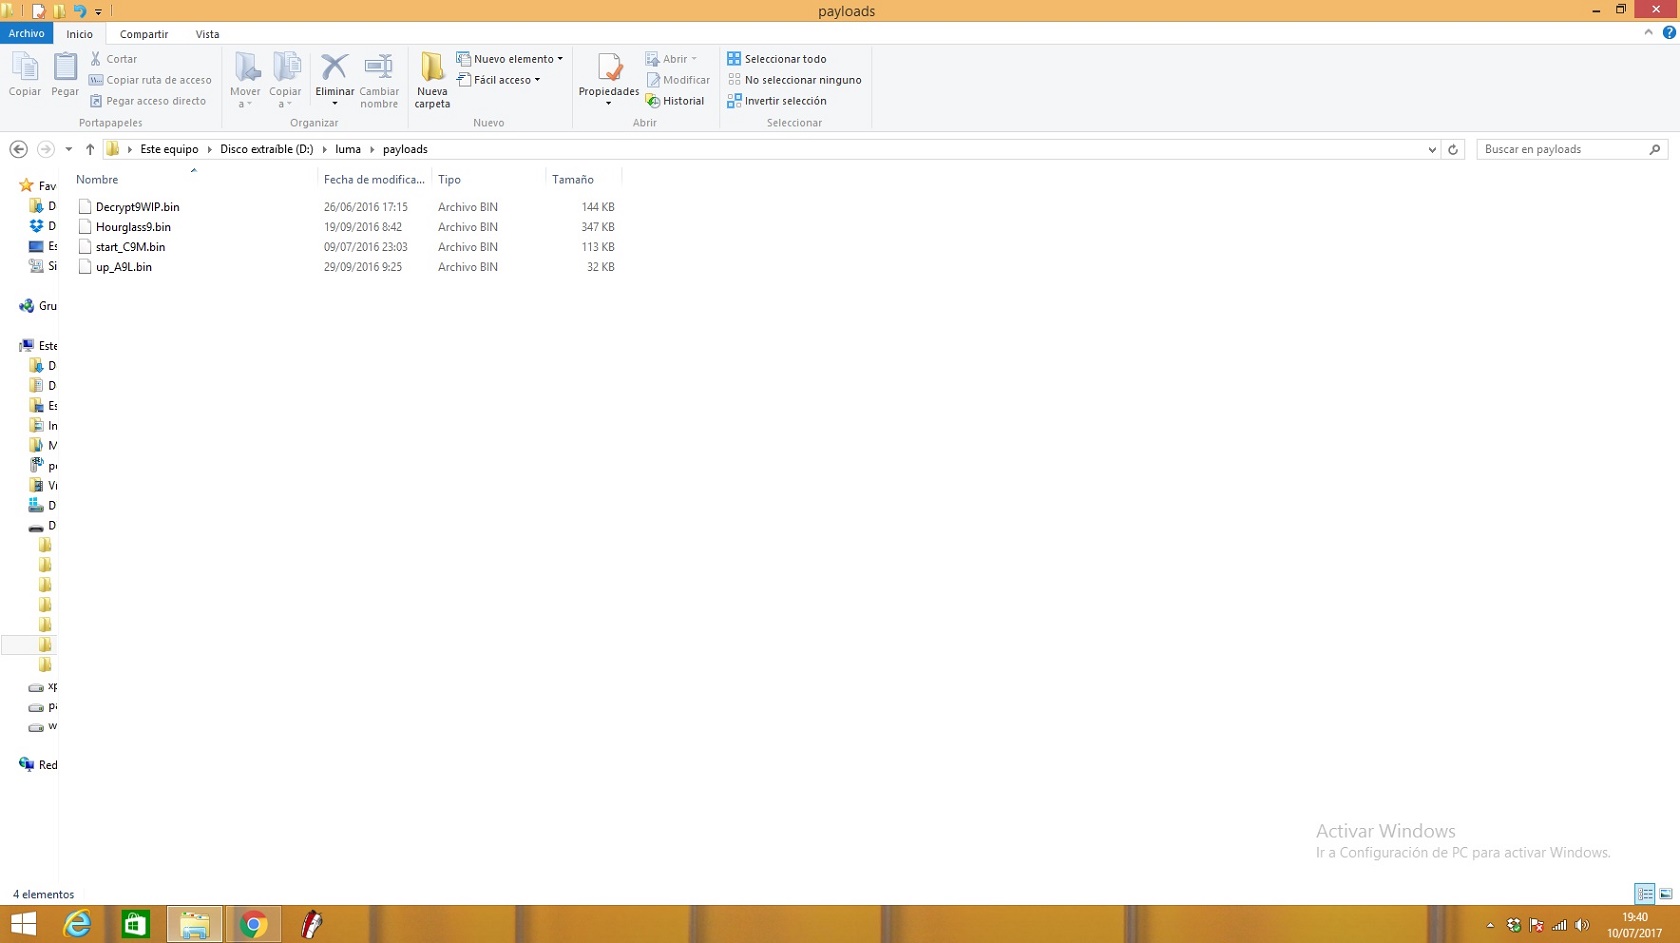Image resolution: width=1680 pixels, height=943 pixels.
Task: Click the Buscar en payloads search box
Action: pyautogui.click(x=1560, y=149)
